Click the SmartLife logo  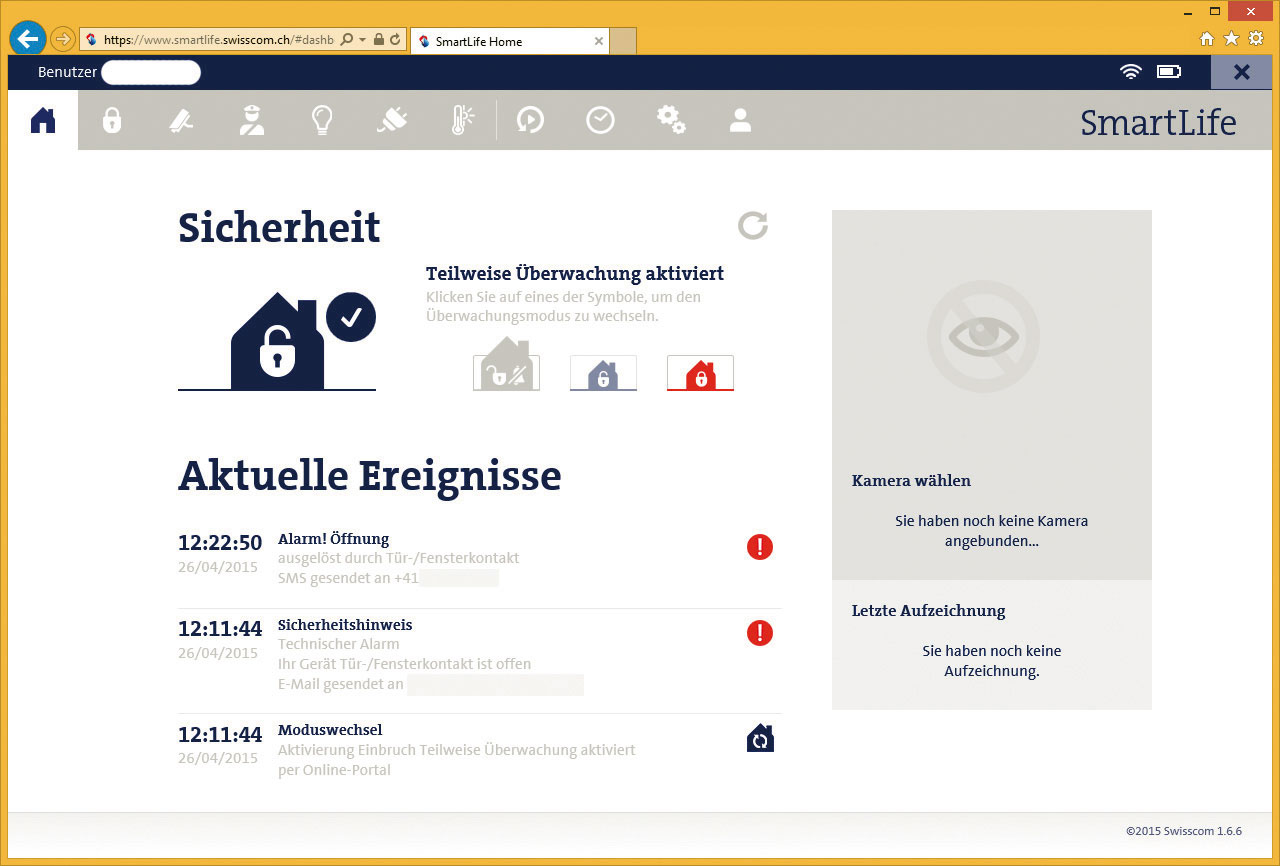(1158, 122)
